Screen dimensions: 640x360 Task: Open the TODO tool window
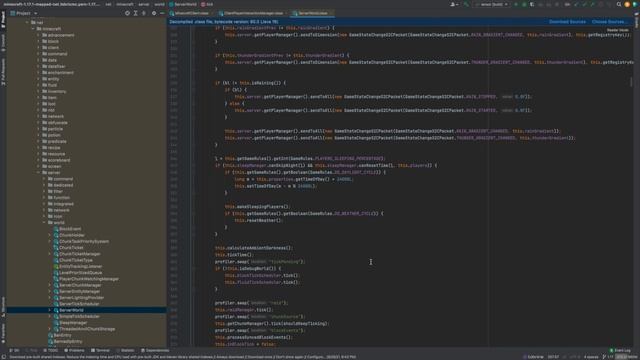click(51, 351)
